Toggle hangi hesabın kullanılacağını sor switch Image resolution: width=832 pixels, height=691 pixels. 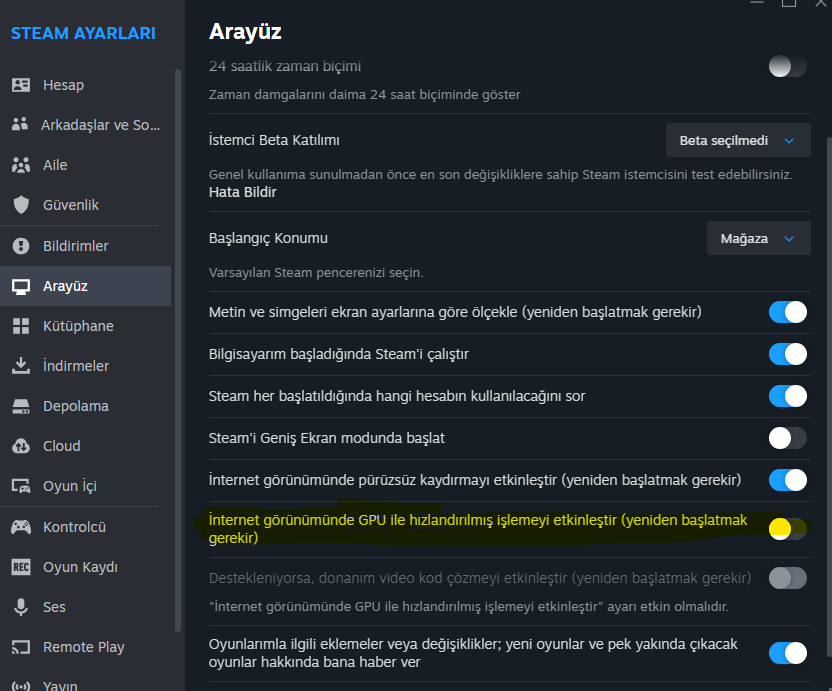pyautogui.click(x=787, y=396)
